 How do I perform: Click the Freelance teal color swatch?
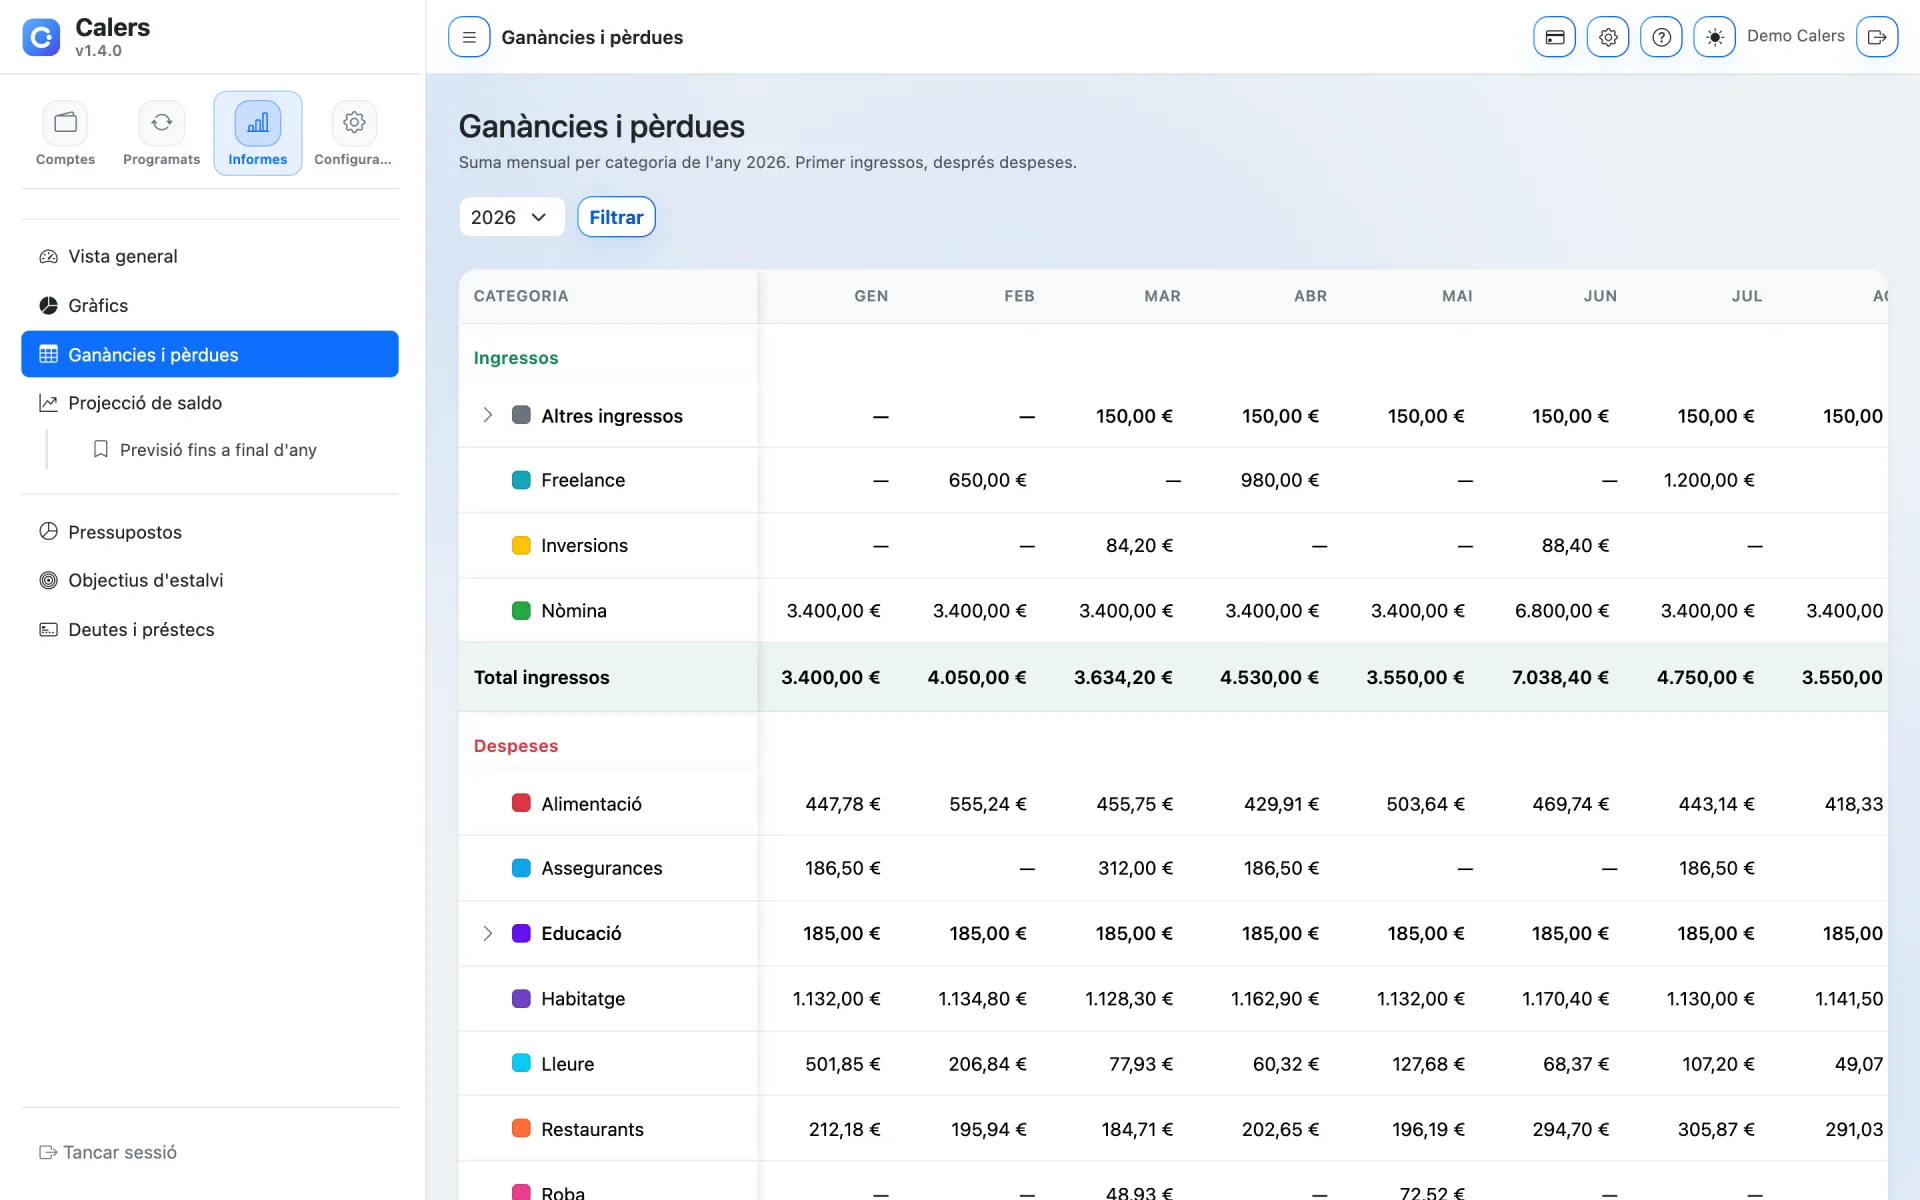(x=521, y=480)
